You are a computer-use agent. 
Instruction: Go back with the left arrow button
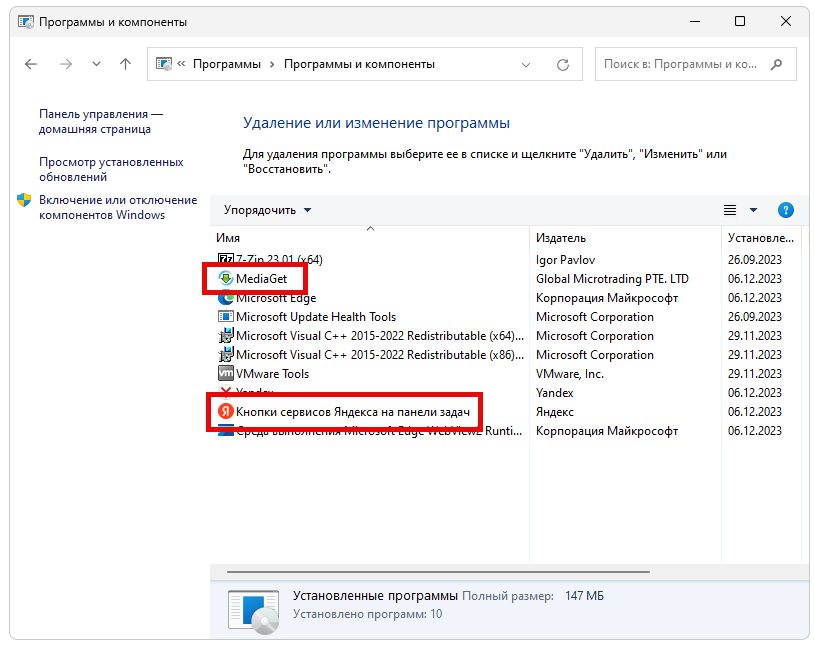point(31,64)
